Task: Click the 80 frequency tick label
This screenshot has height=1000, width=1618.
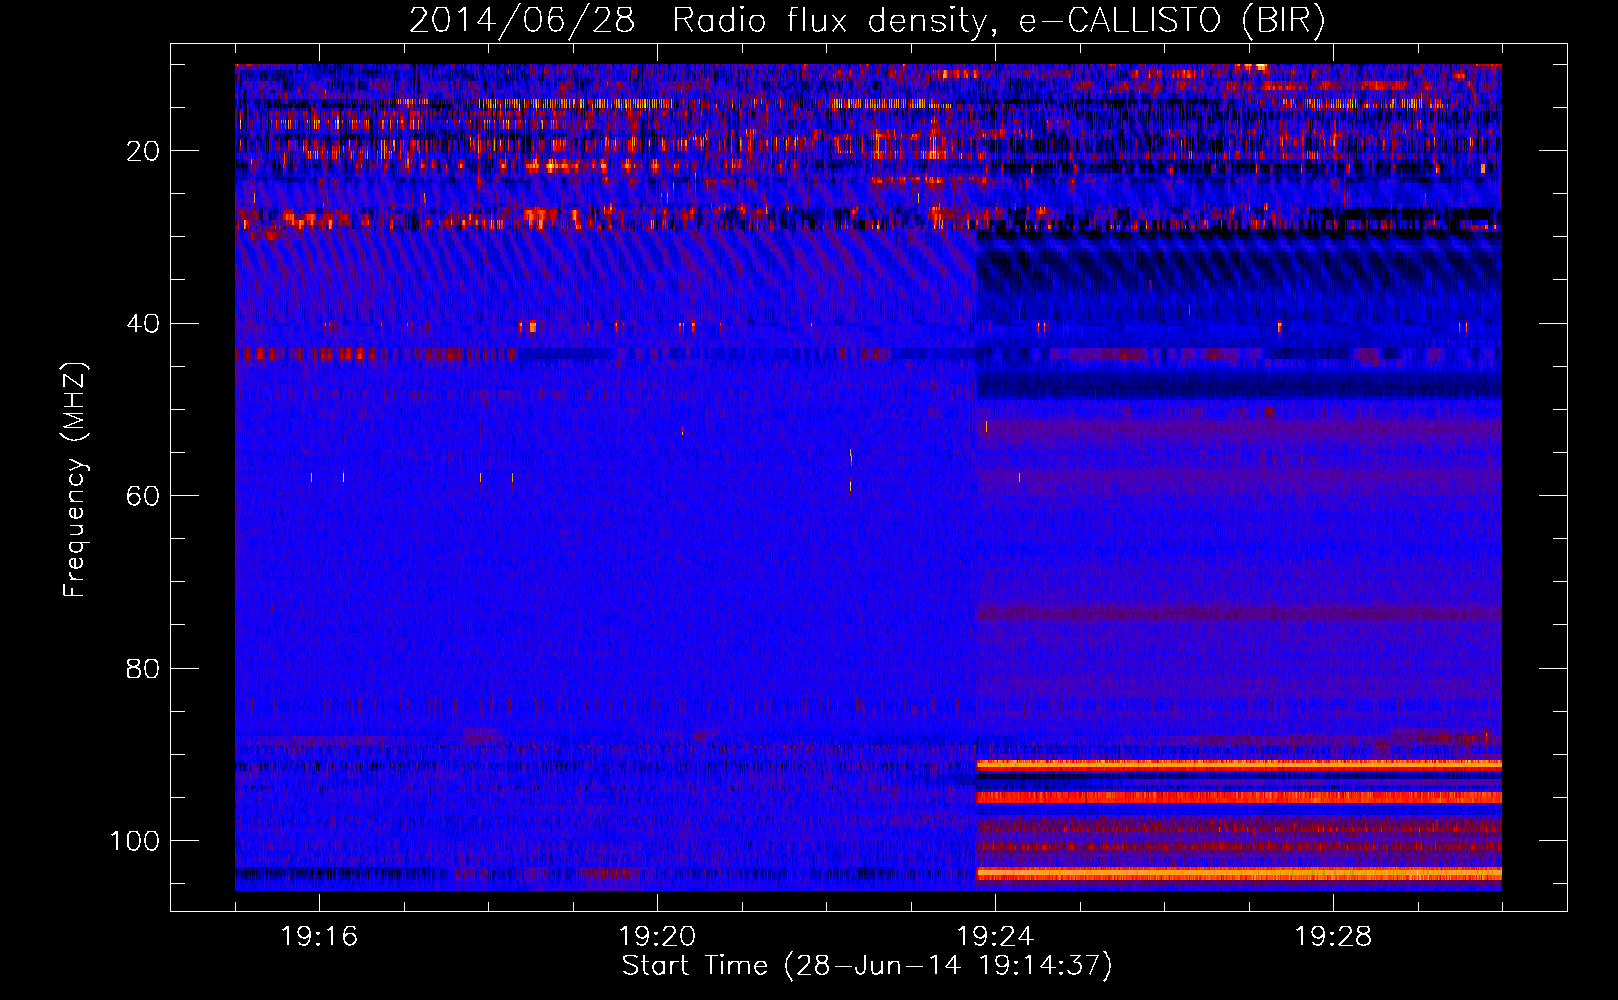Action: [144, 668]
